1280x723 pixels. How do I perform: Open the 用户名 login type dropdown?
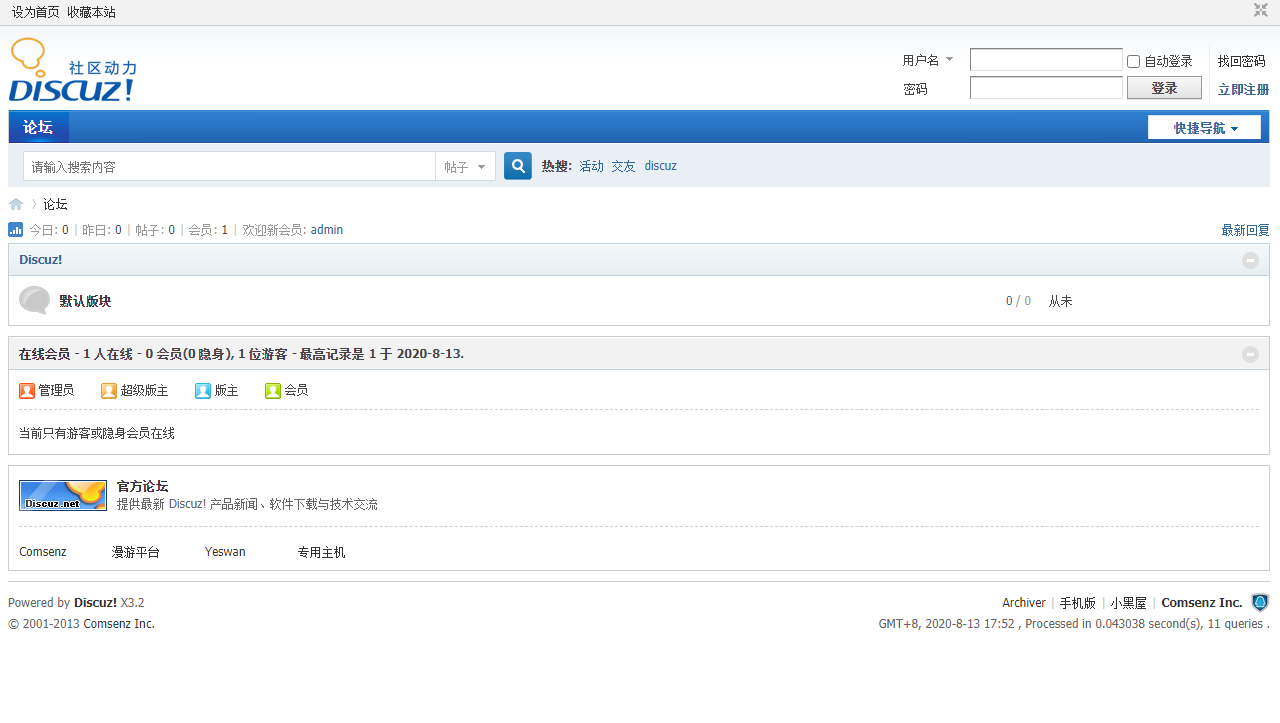click(x=928, y=61)
